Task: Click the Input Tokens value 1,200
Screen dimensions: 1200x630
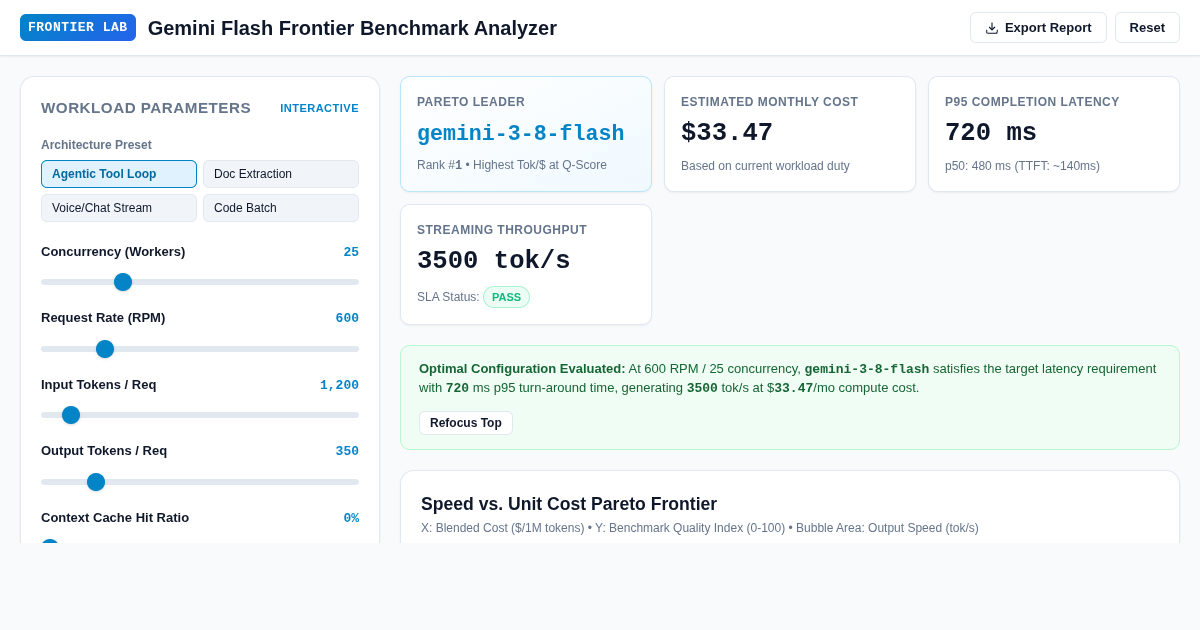Action: tap(339, 385)
